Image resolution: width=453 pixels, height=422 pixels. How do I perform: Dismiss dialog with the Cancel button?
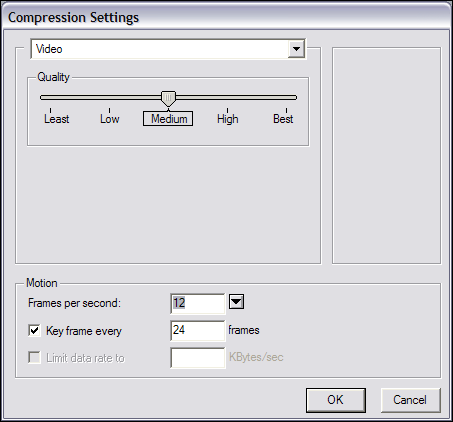click(410, 400)
